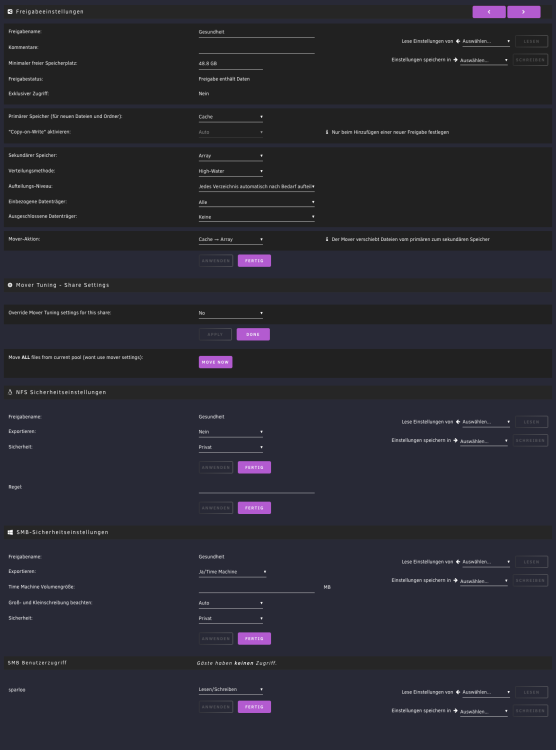The height and width of the screenshot is (750, 556).
Task: Click Anwenden below the Regel field
Action: (x=216, y=508)
